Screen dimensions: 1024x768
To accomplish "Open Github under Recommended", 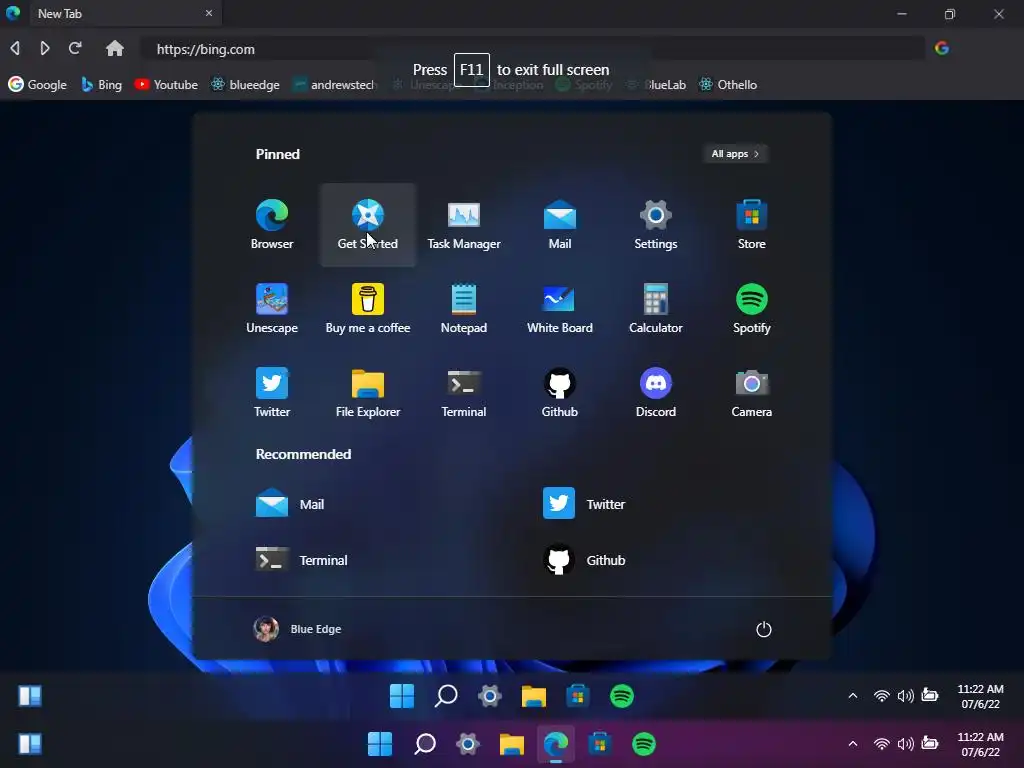I will point(584,560).
